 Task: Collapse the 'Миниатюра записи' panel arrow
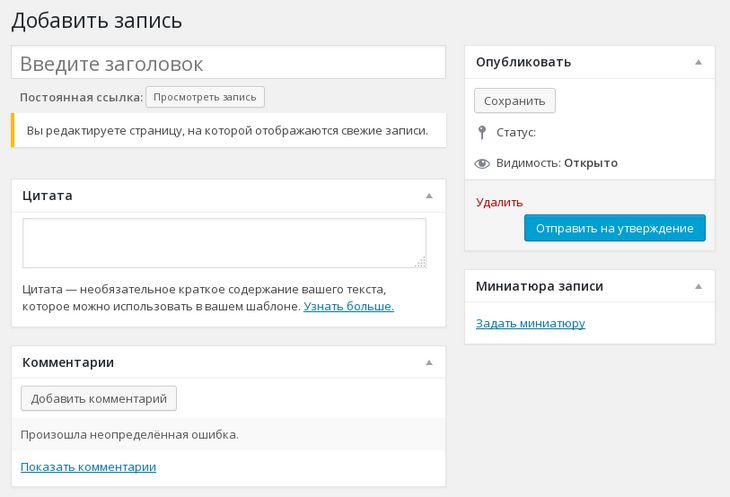click(x=698, y=286)
